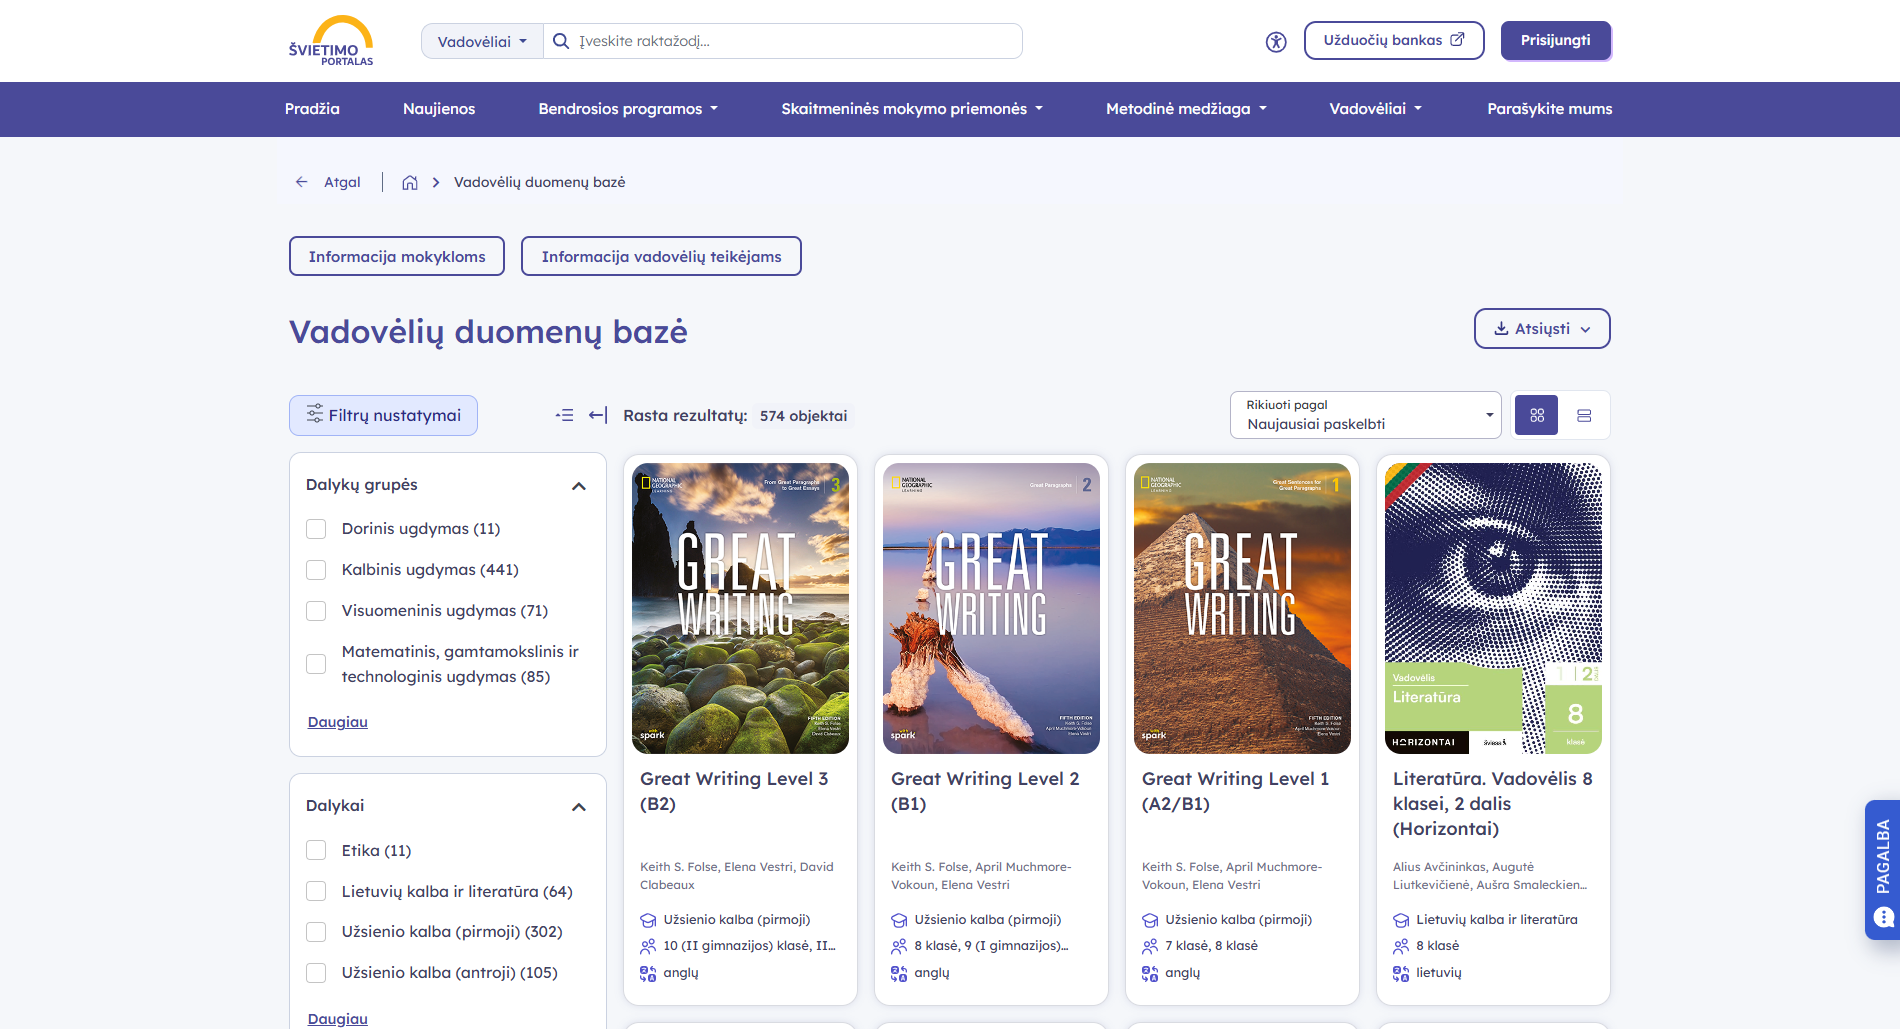Open the Rikiuoti pagal sort dropdown

[1365, 415]
